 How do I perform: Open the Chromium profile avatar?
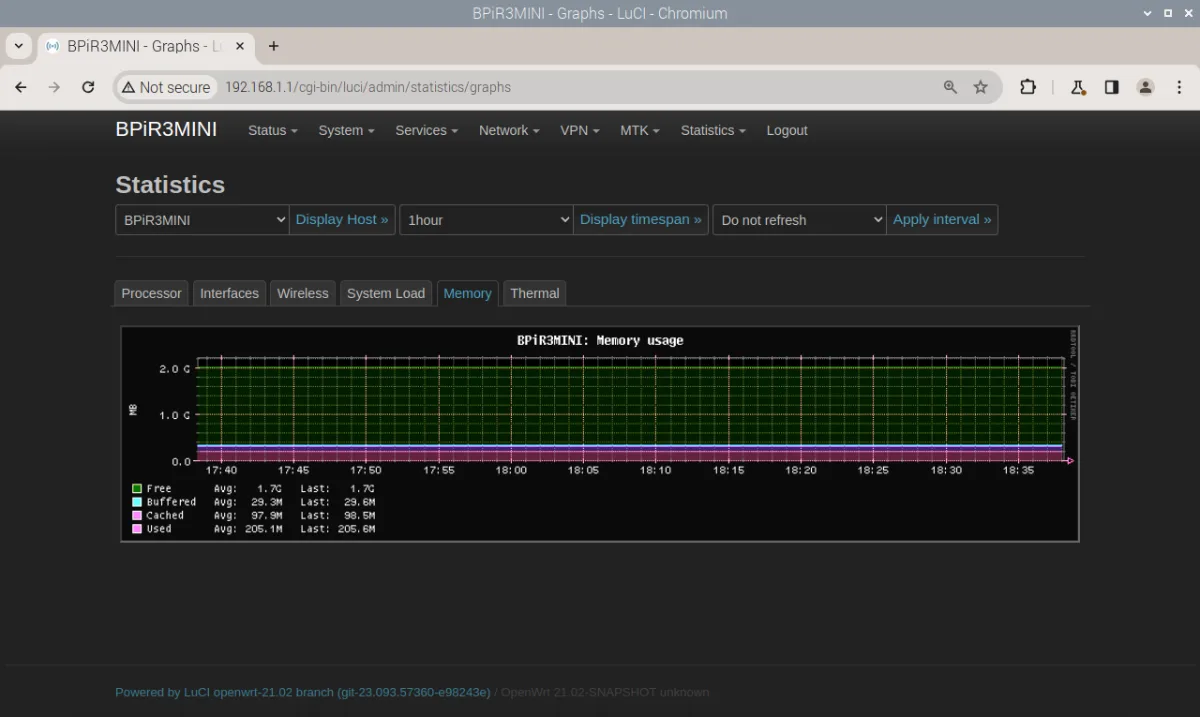pos(1145,87)
